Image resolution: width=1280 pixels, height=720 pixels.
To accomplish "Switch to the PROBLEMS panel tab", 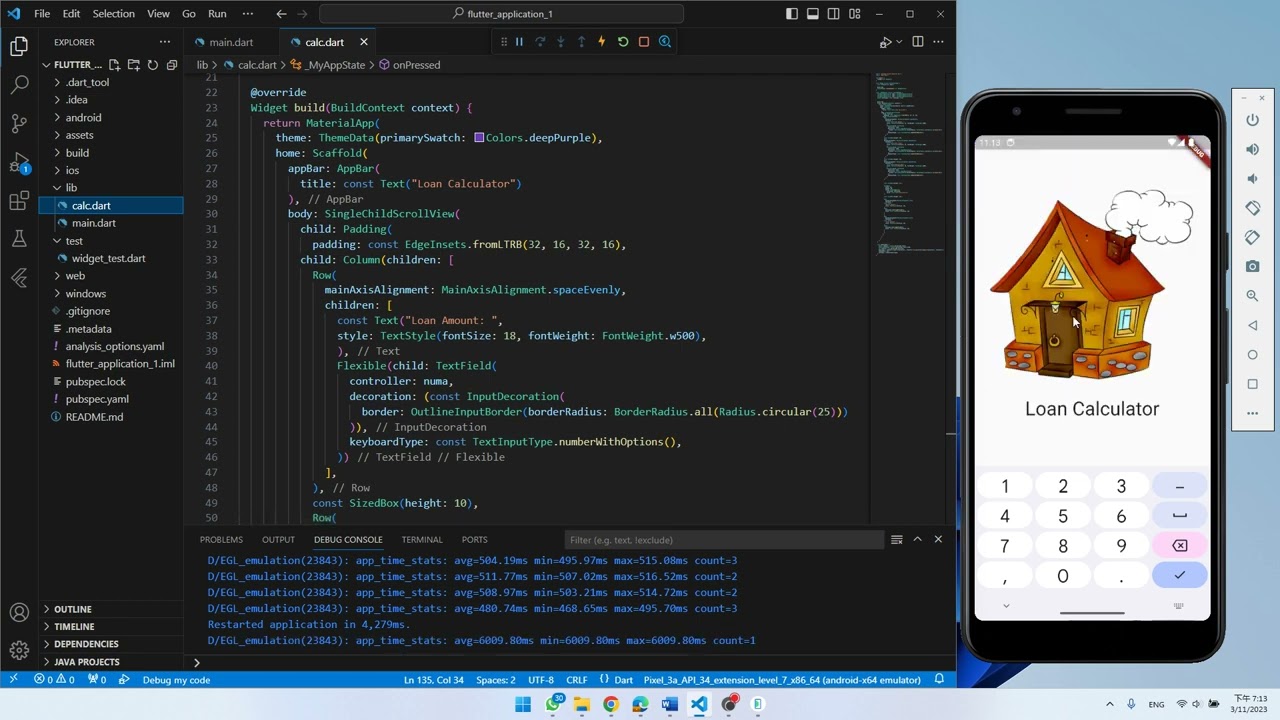I will coord(221,540).
